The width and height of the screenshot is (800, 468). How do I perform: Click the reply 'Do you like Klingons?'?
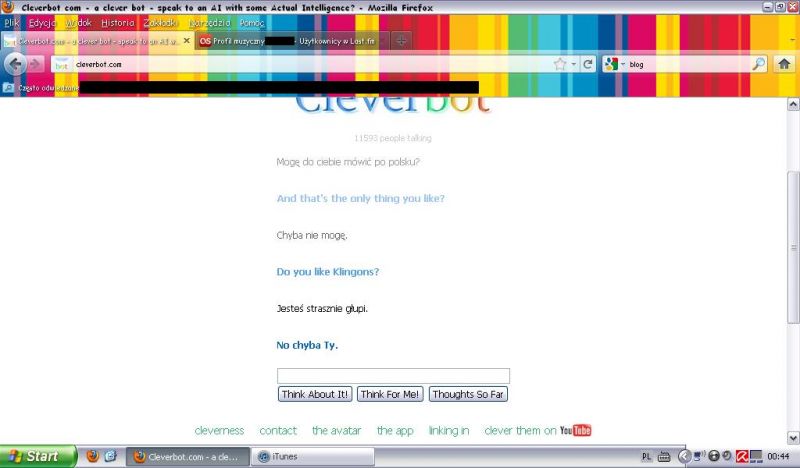click(328, 272)
